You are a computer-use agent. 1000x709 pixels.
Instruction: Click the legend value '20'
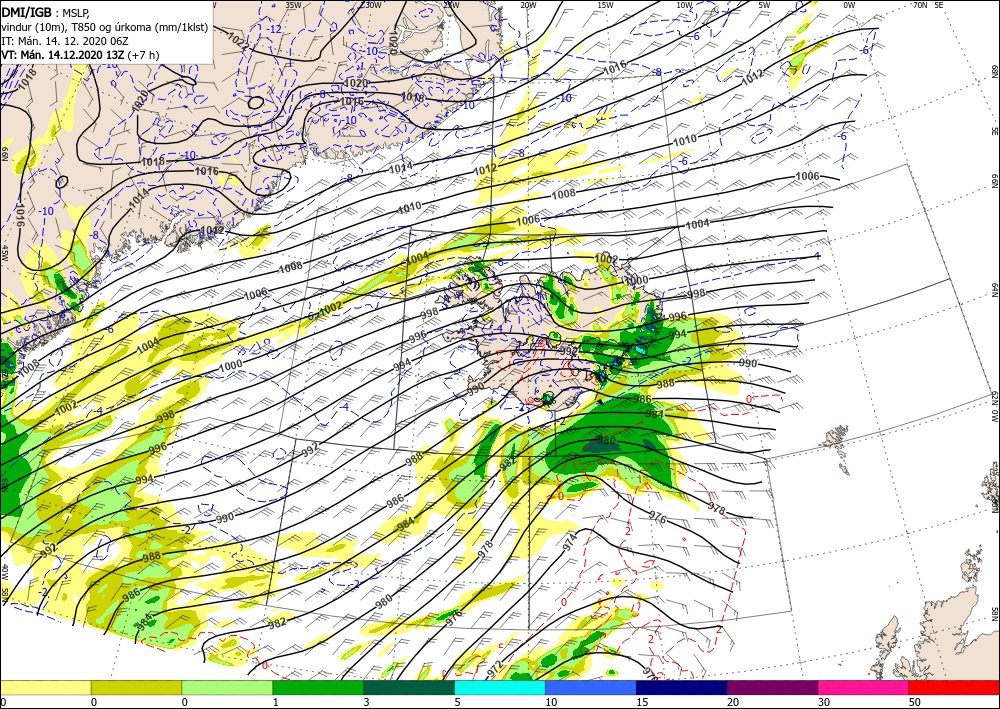[731, 702]
